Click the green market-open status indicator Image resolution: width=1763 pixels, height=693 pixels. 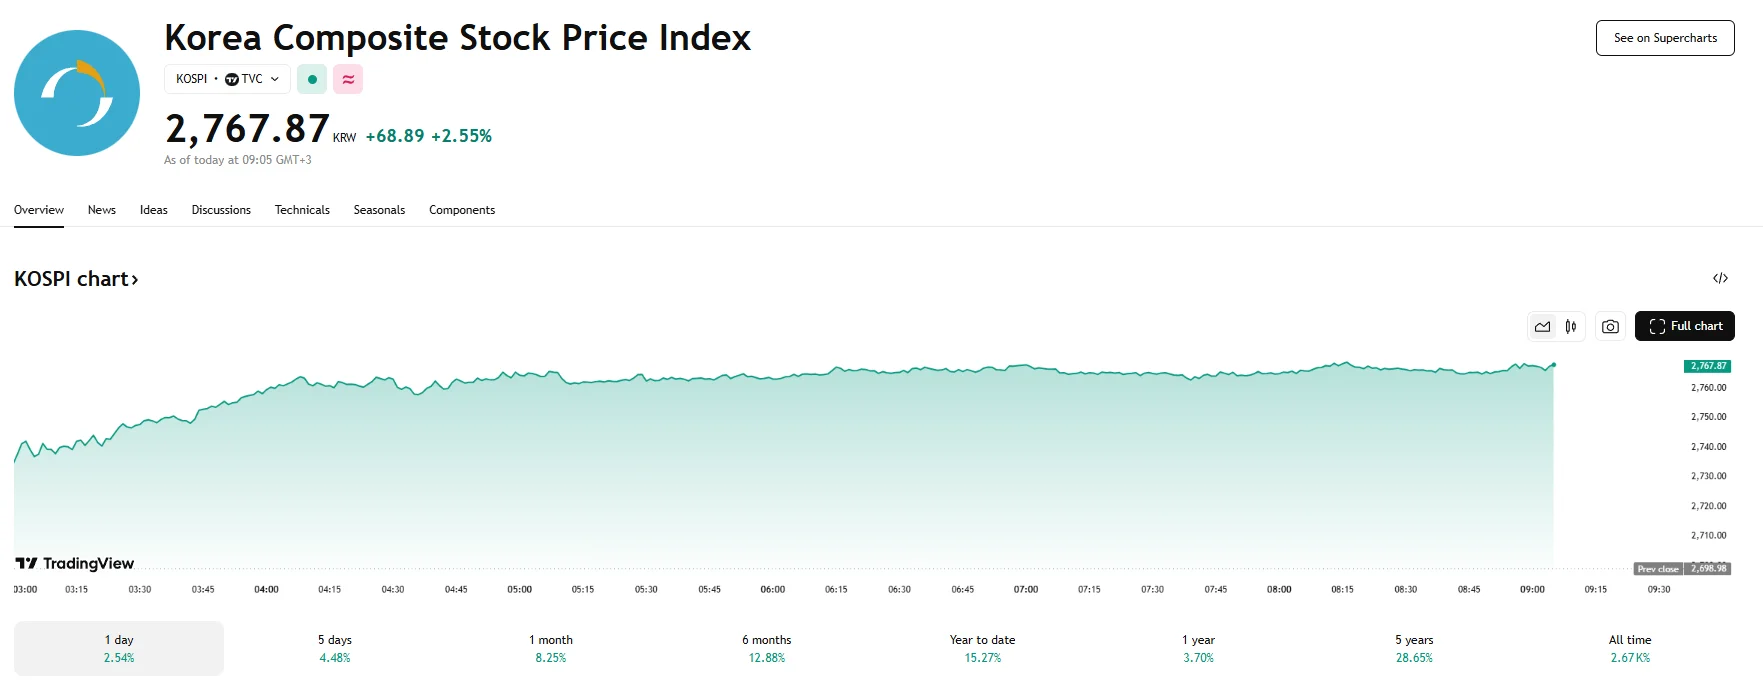point(311,78)
